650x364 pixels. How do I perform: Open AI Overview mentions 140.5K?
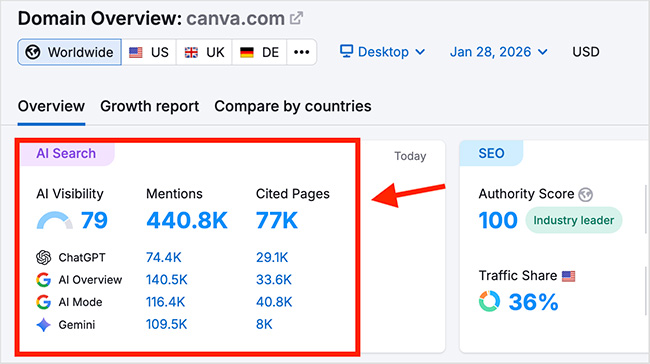tap(167, 280)
